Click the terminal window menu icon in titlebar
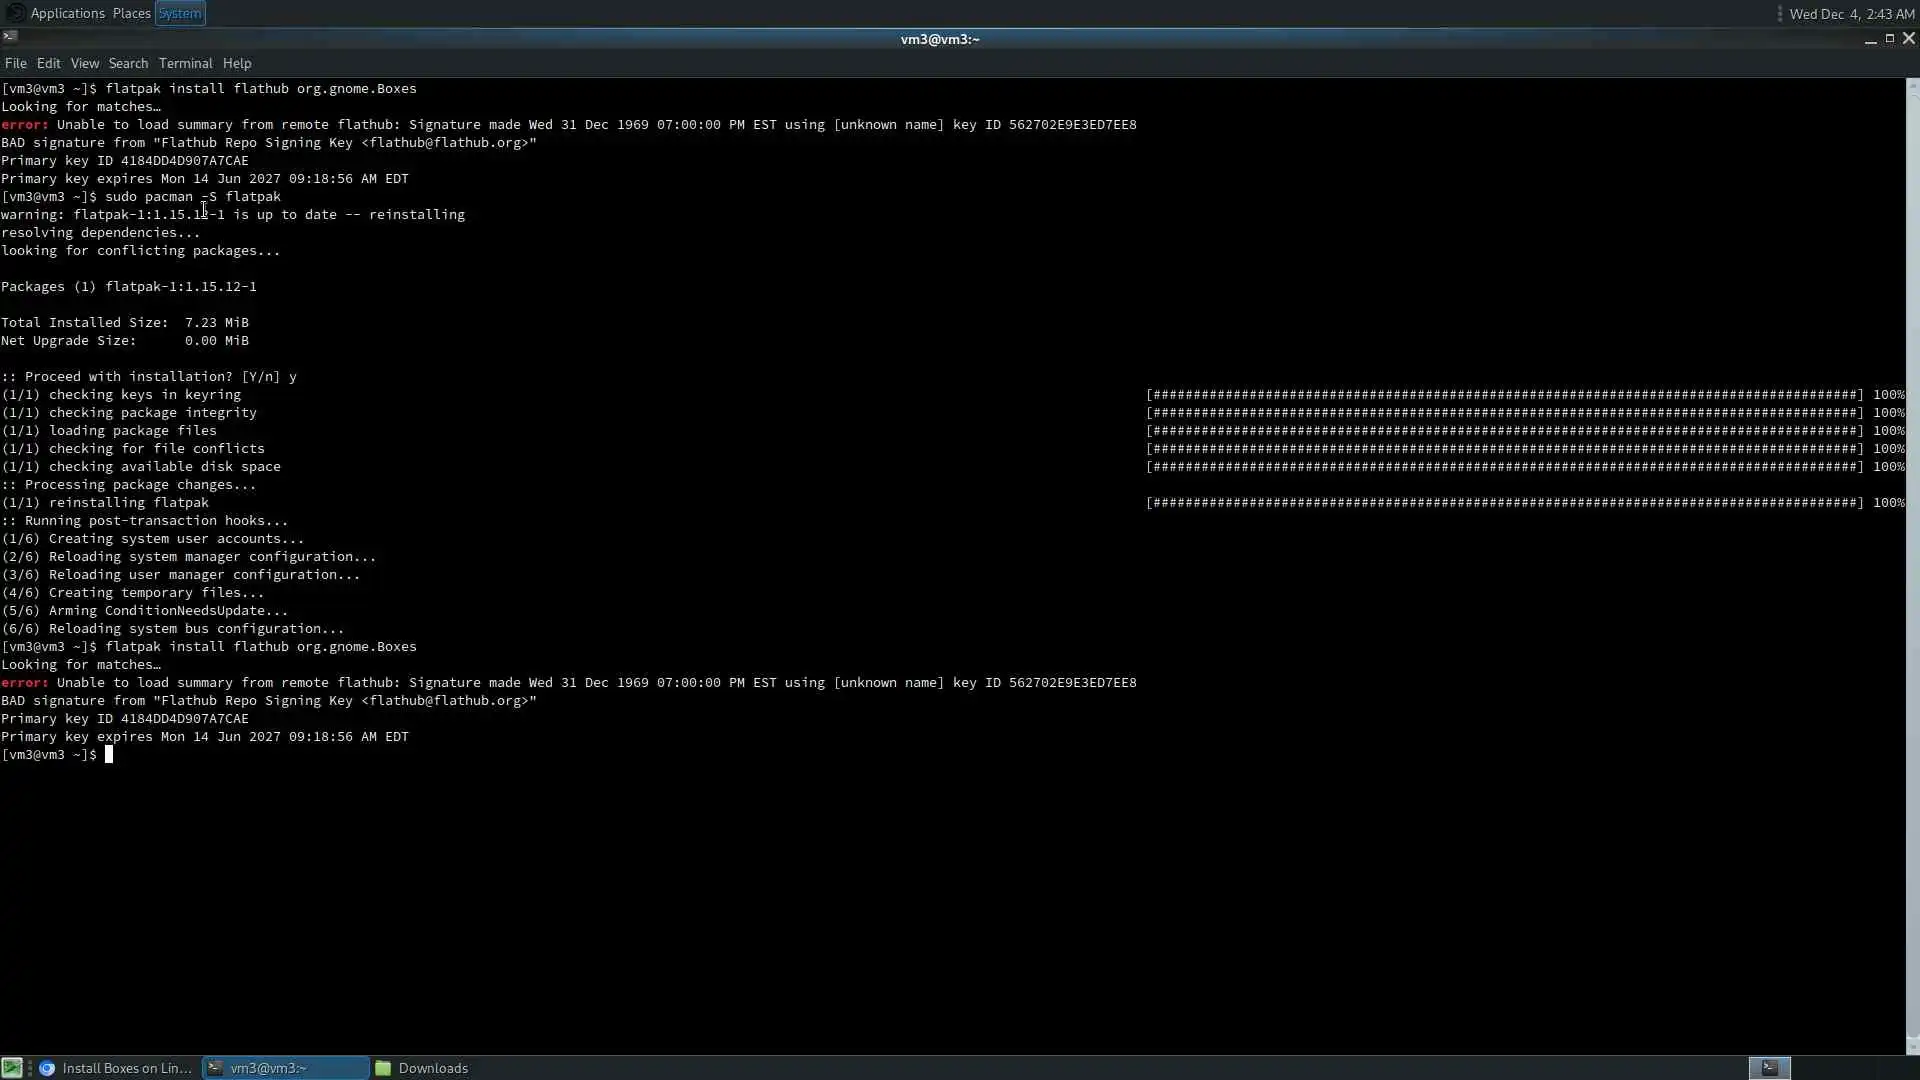Image resolution: width=1920 pixels, height=1080 pixels. tap(10, 37)
